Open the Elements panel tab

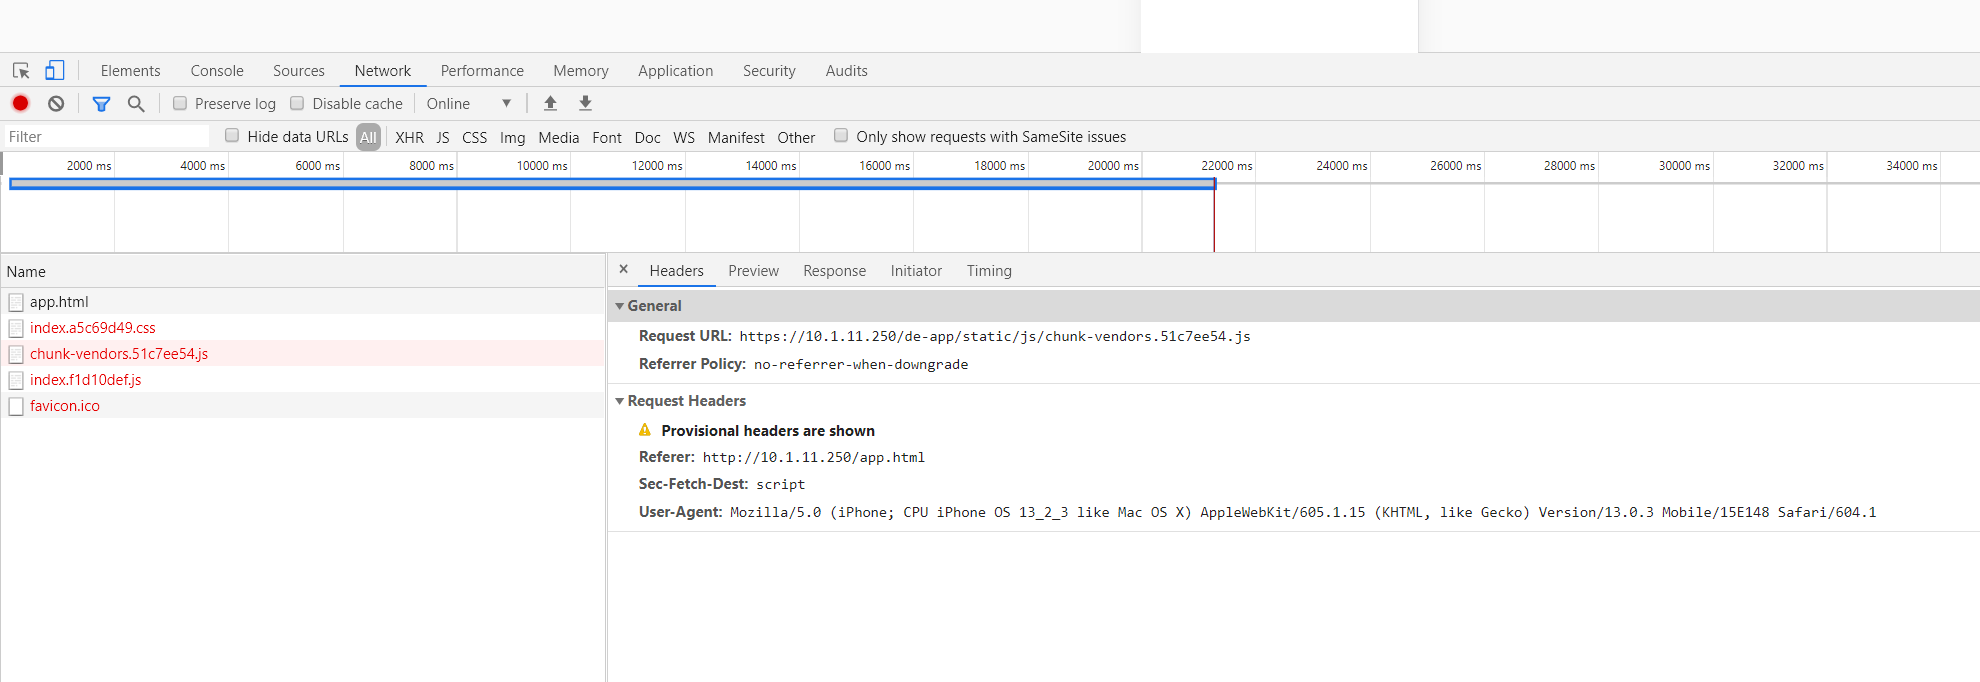coord(130,71)
